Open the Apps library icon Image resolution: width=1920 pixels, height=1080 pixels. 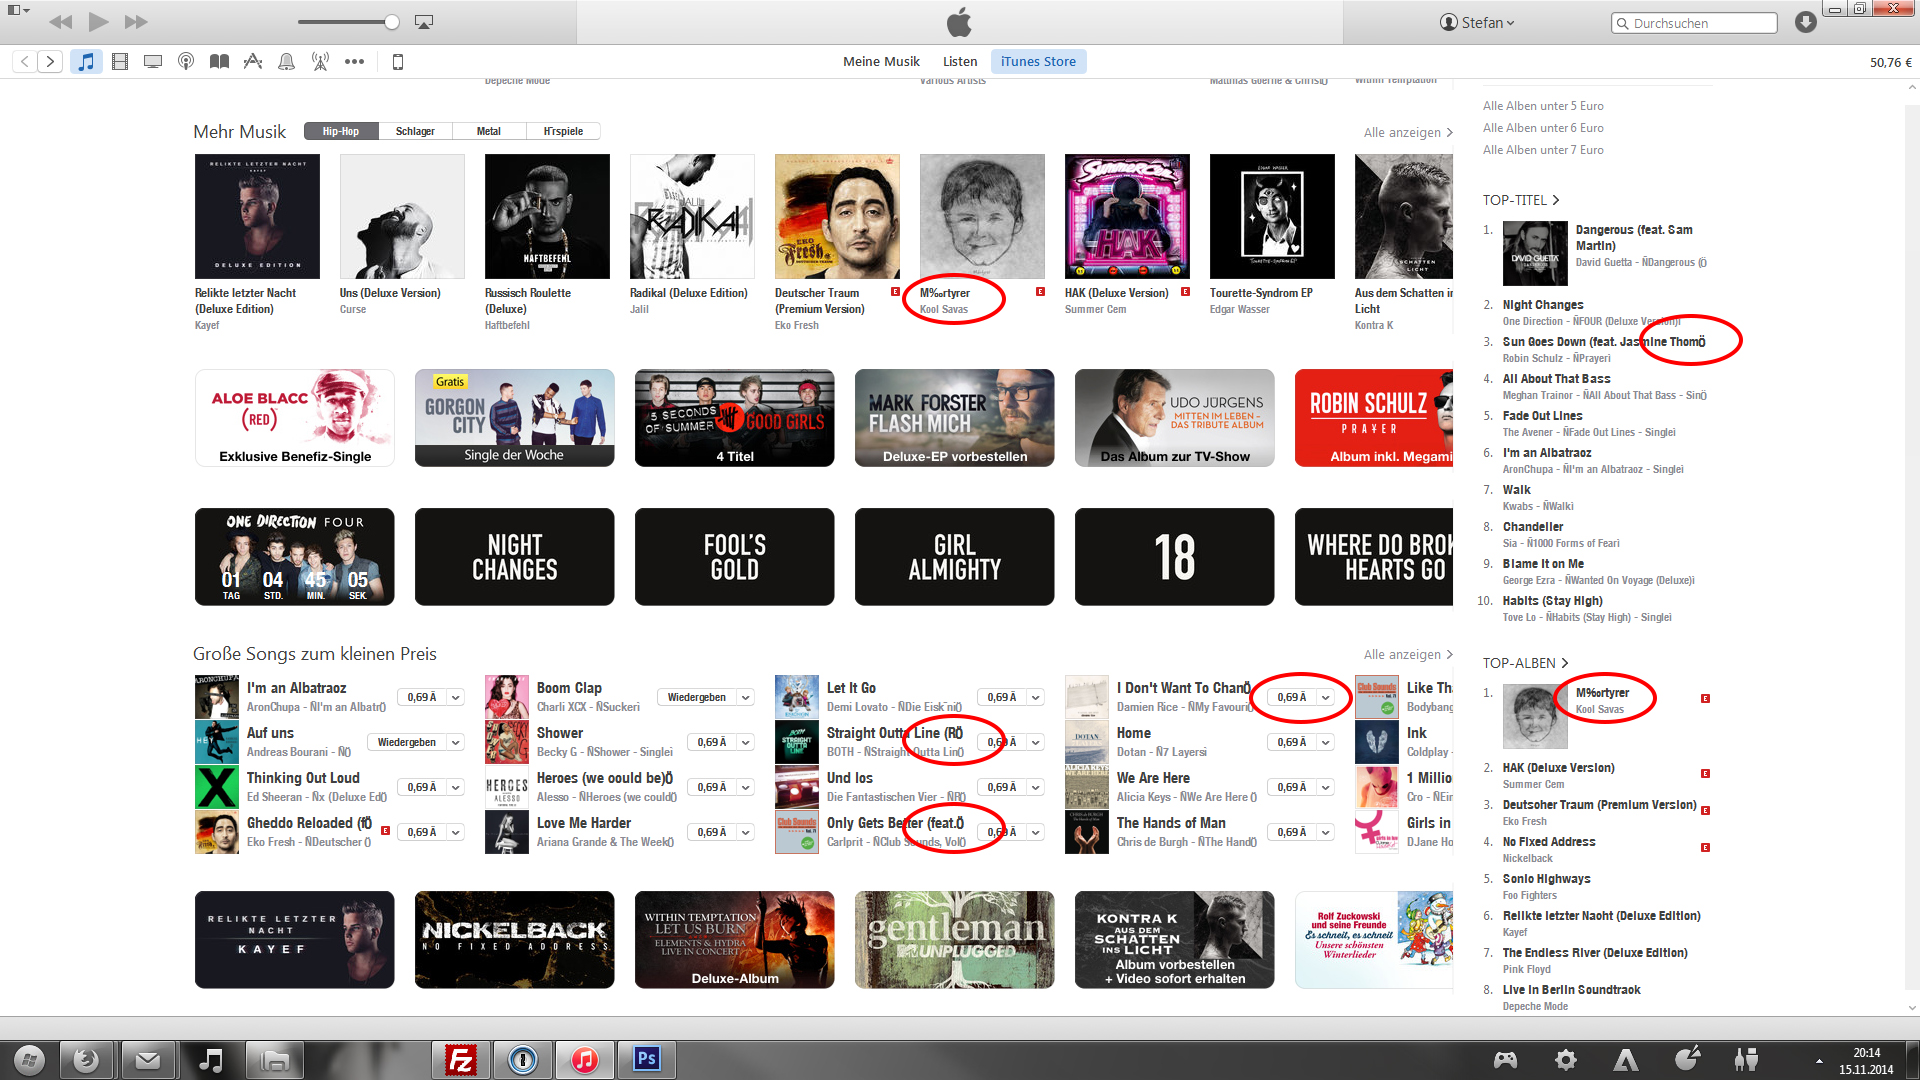coord(253,62)
